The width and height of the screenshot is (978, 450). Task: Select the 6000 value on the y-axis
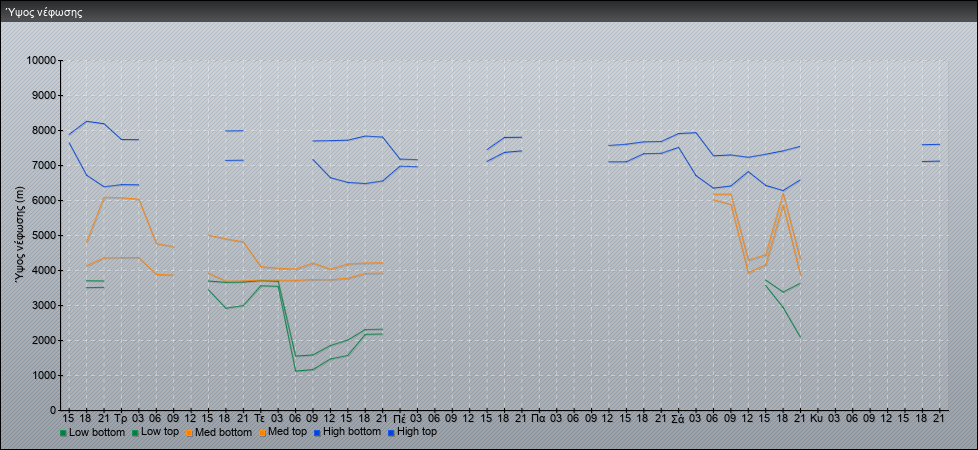[x=44, y=200]
